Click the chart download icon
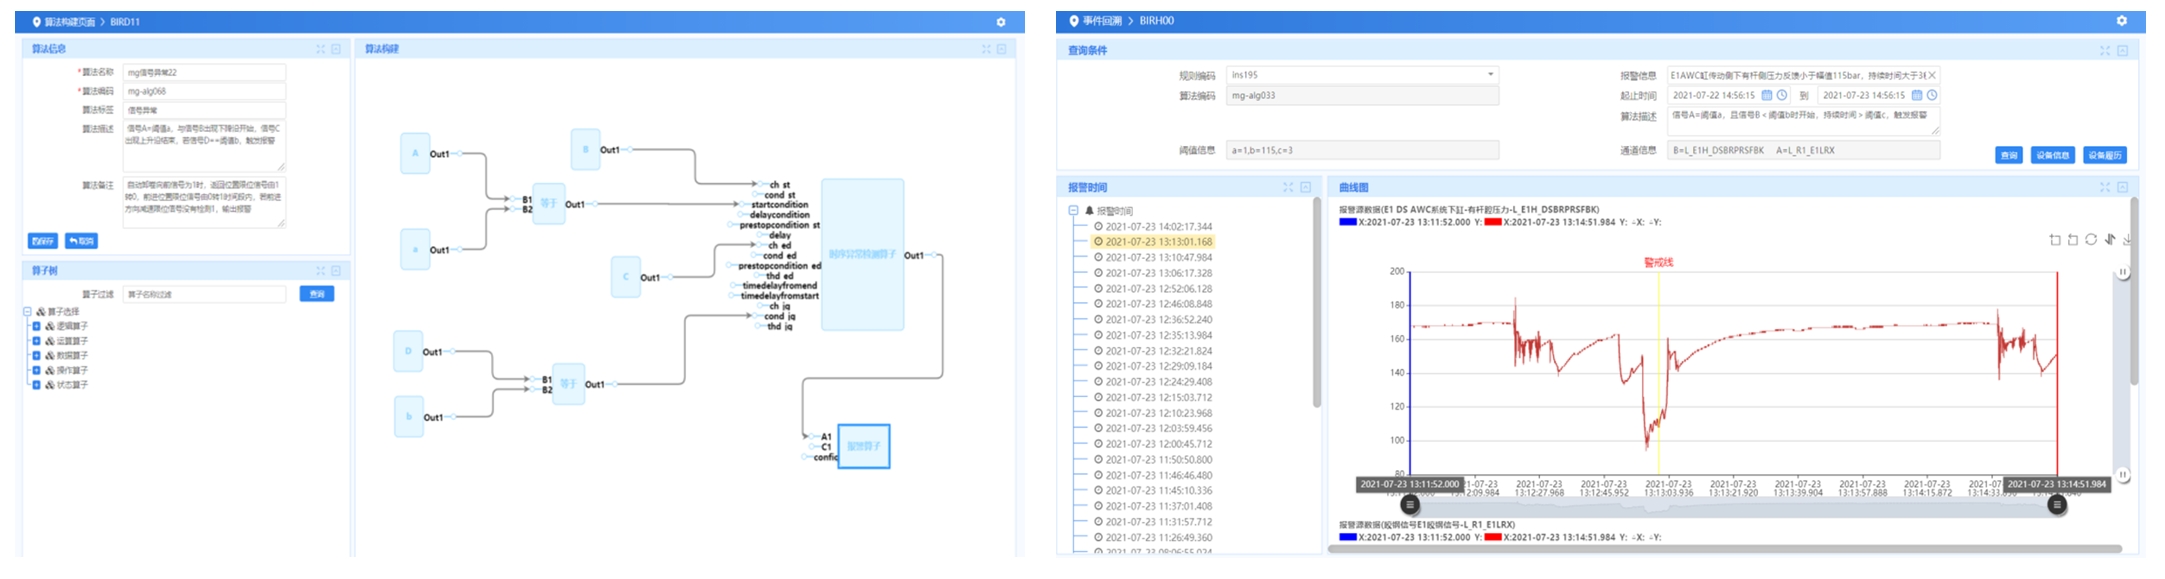Image resolution: width=2165 pixels, height=579 pixels. 2128,240
